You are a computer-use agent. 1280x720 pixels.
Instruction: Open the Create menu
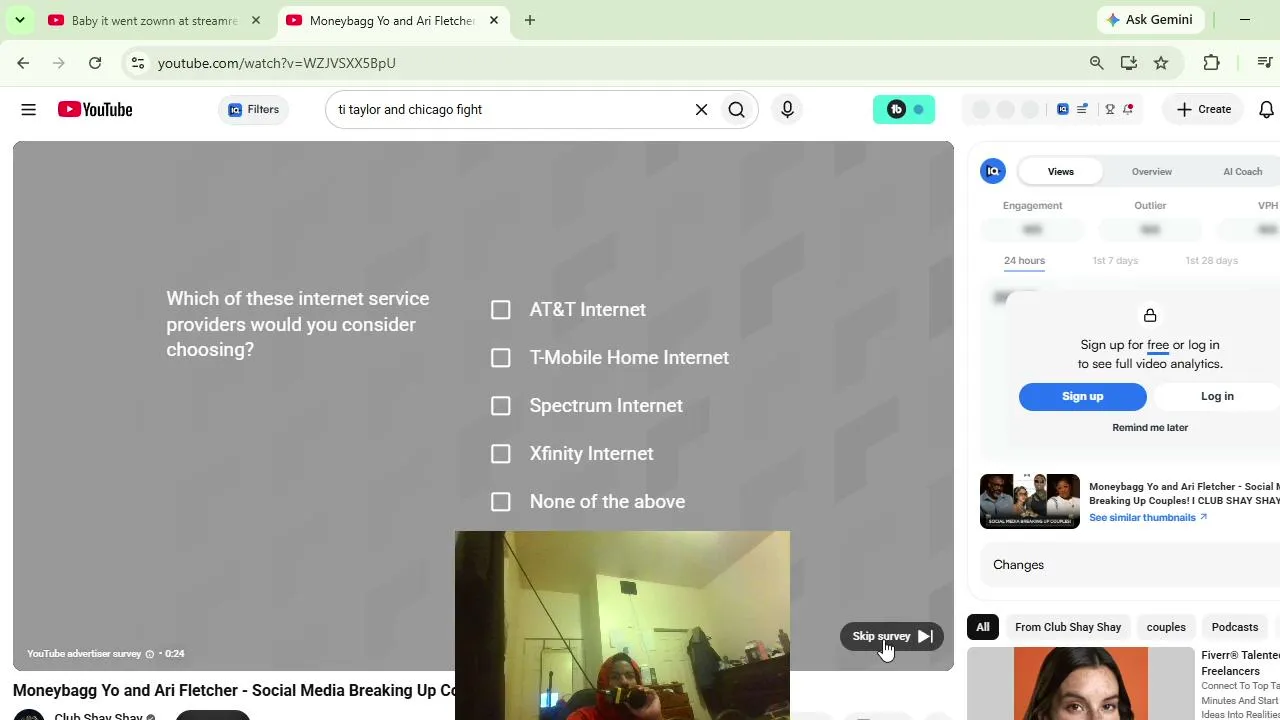point(1204,110)
